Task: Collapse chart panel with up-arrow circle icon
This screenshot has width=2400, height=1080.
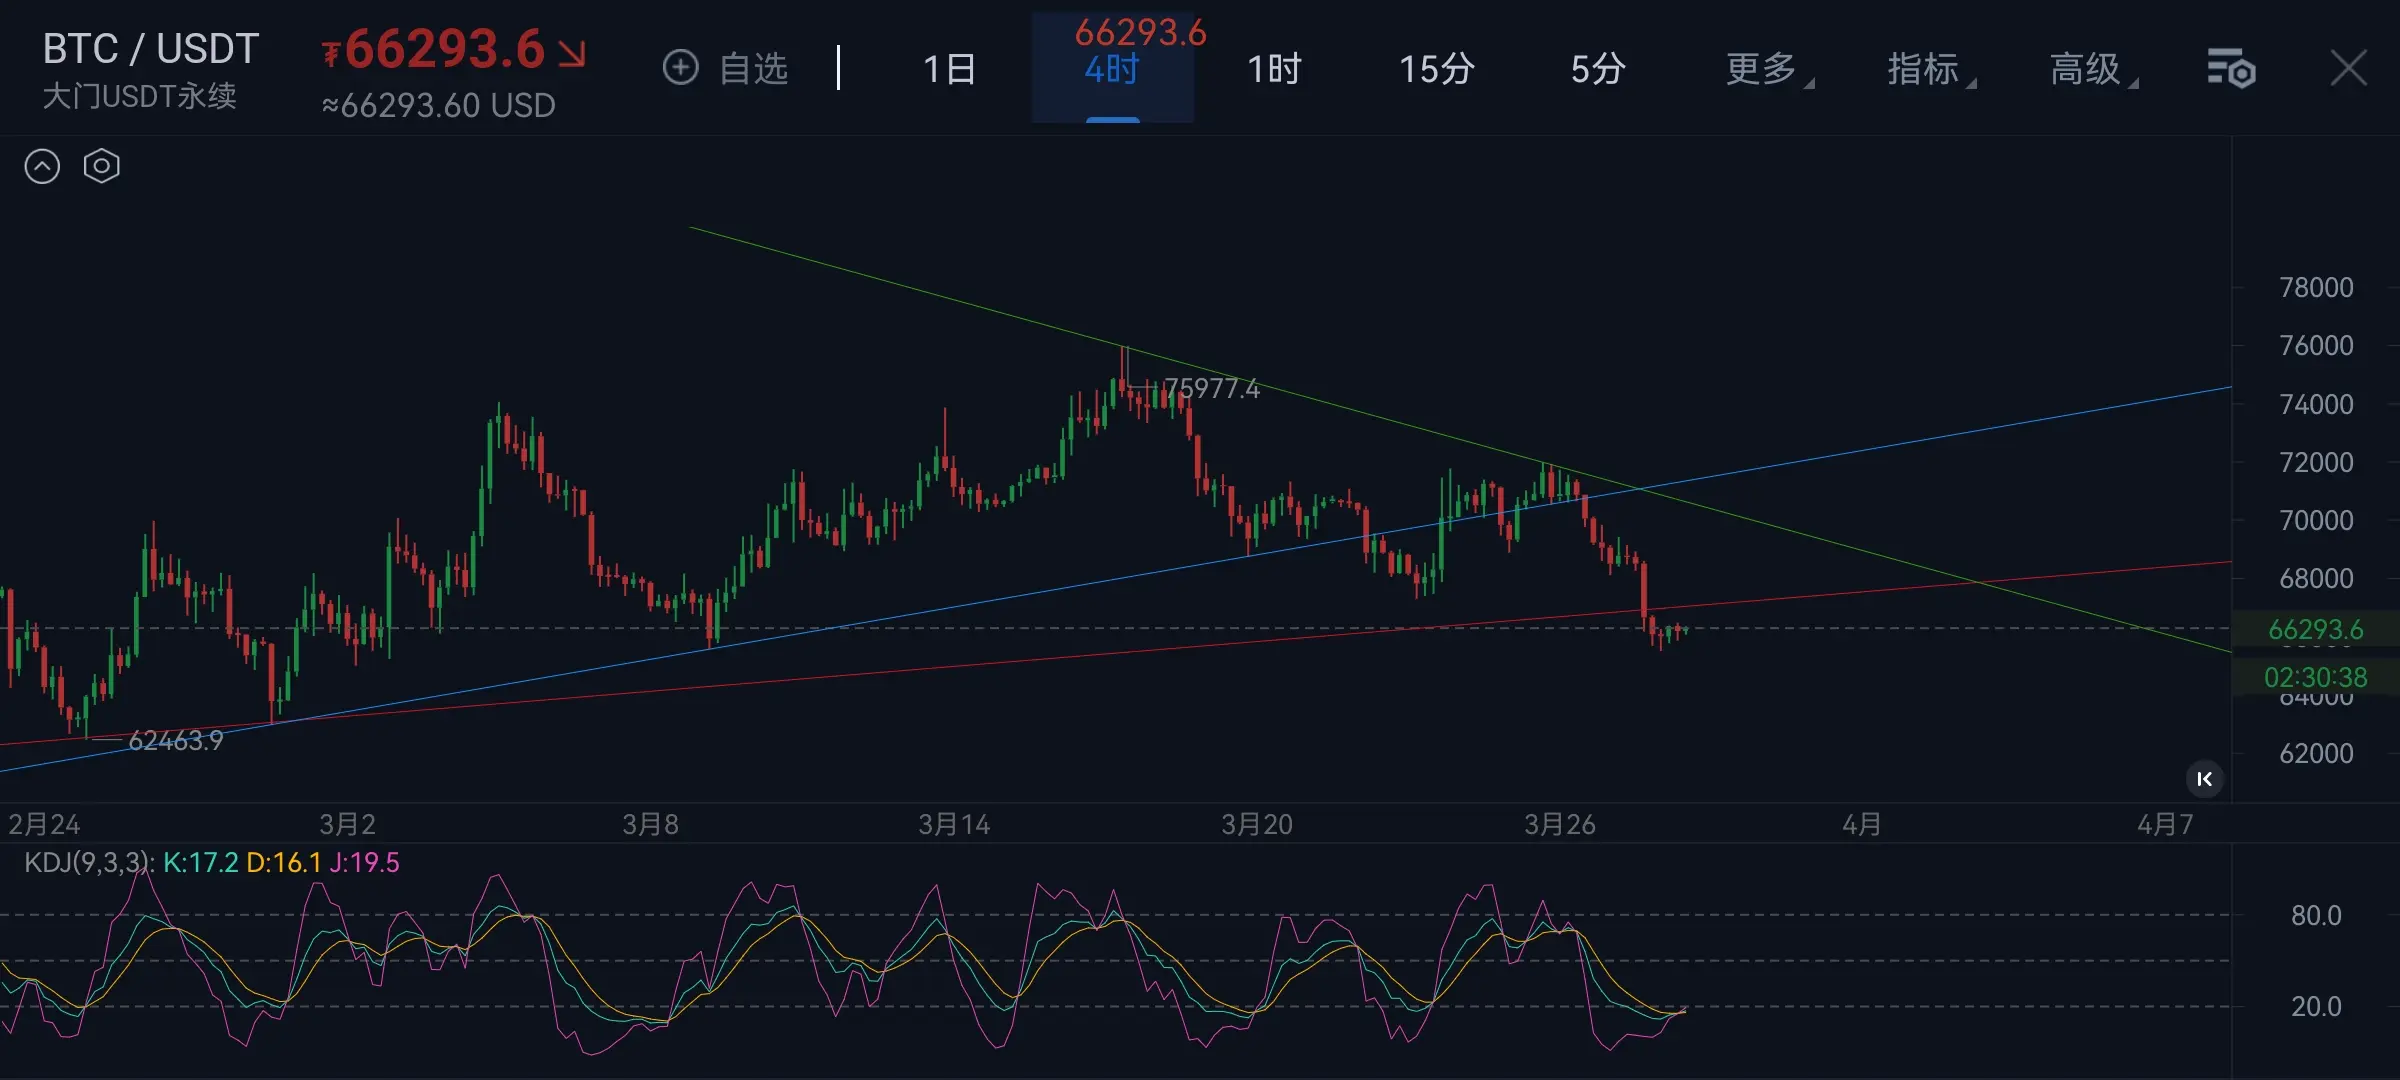Action: point(42,166)
